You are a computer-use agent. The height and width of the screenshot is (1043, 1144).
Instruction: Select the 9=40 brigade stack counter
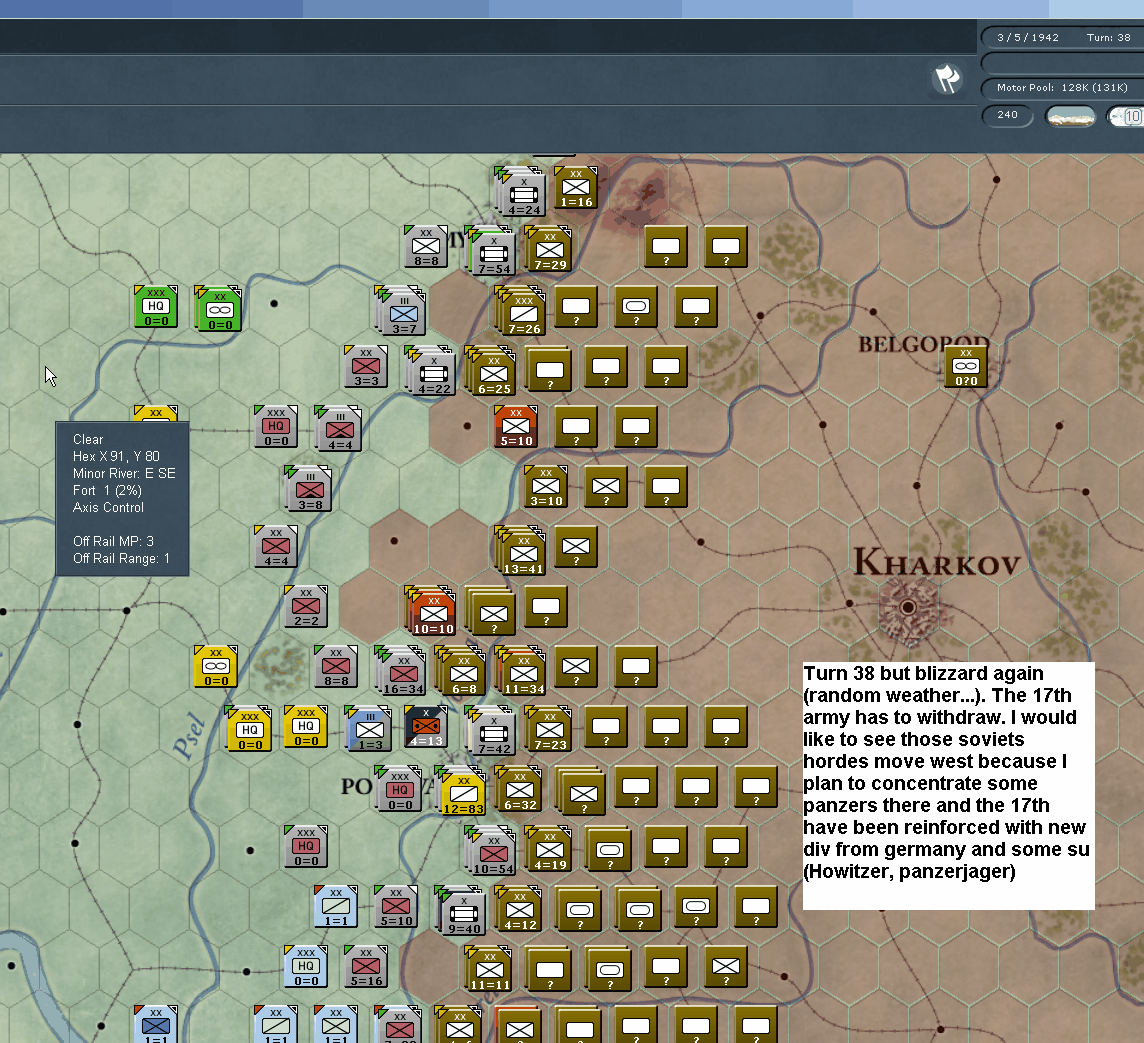pos(461,910)
